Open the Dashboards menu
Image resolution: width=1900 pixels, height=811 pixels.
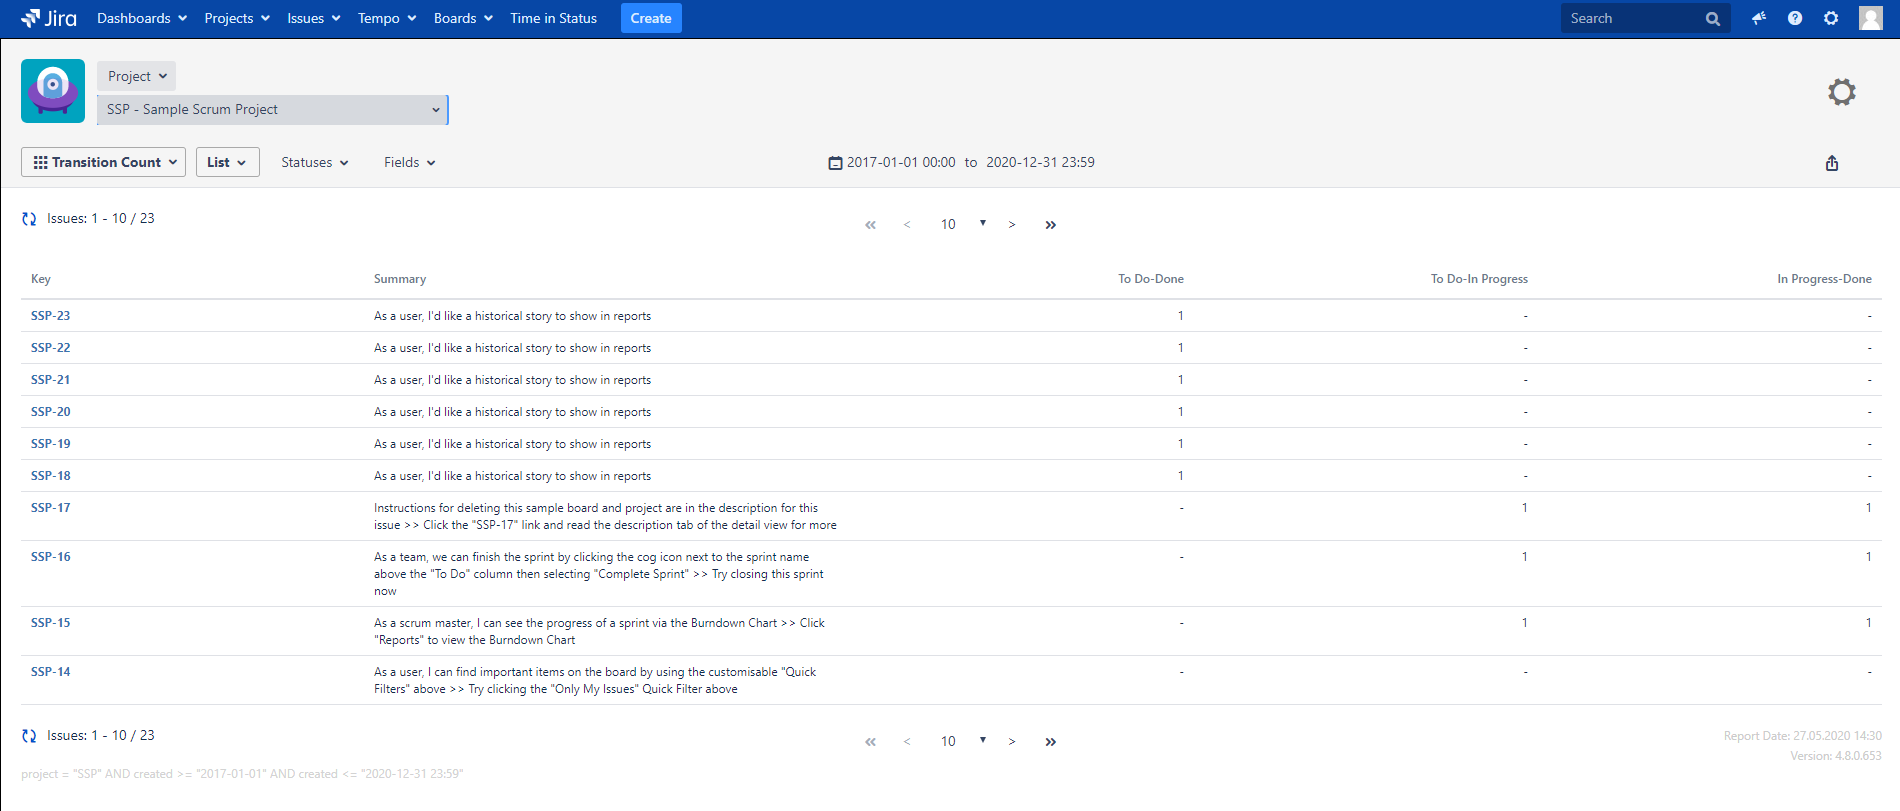[141, 18]
